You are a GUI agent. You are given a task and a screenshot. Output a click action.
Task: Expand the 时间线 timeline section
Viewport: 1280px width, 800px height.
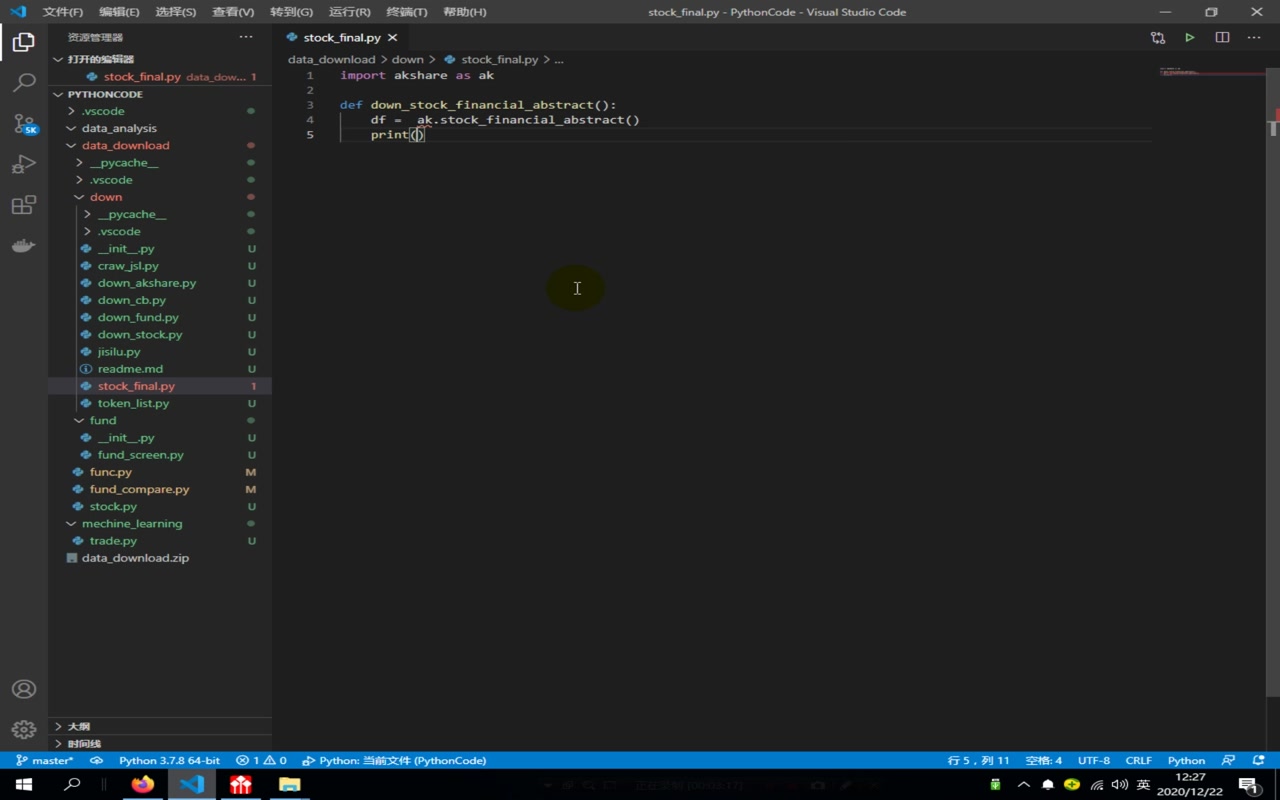click(x=159, y=743)
